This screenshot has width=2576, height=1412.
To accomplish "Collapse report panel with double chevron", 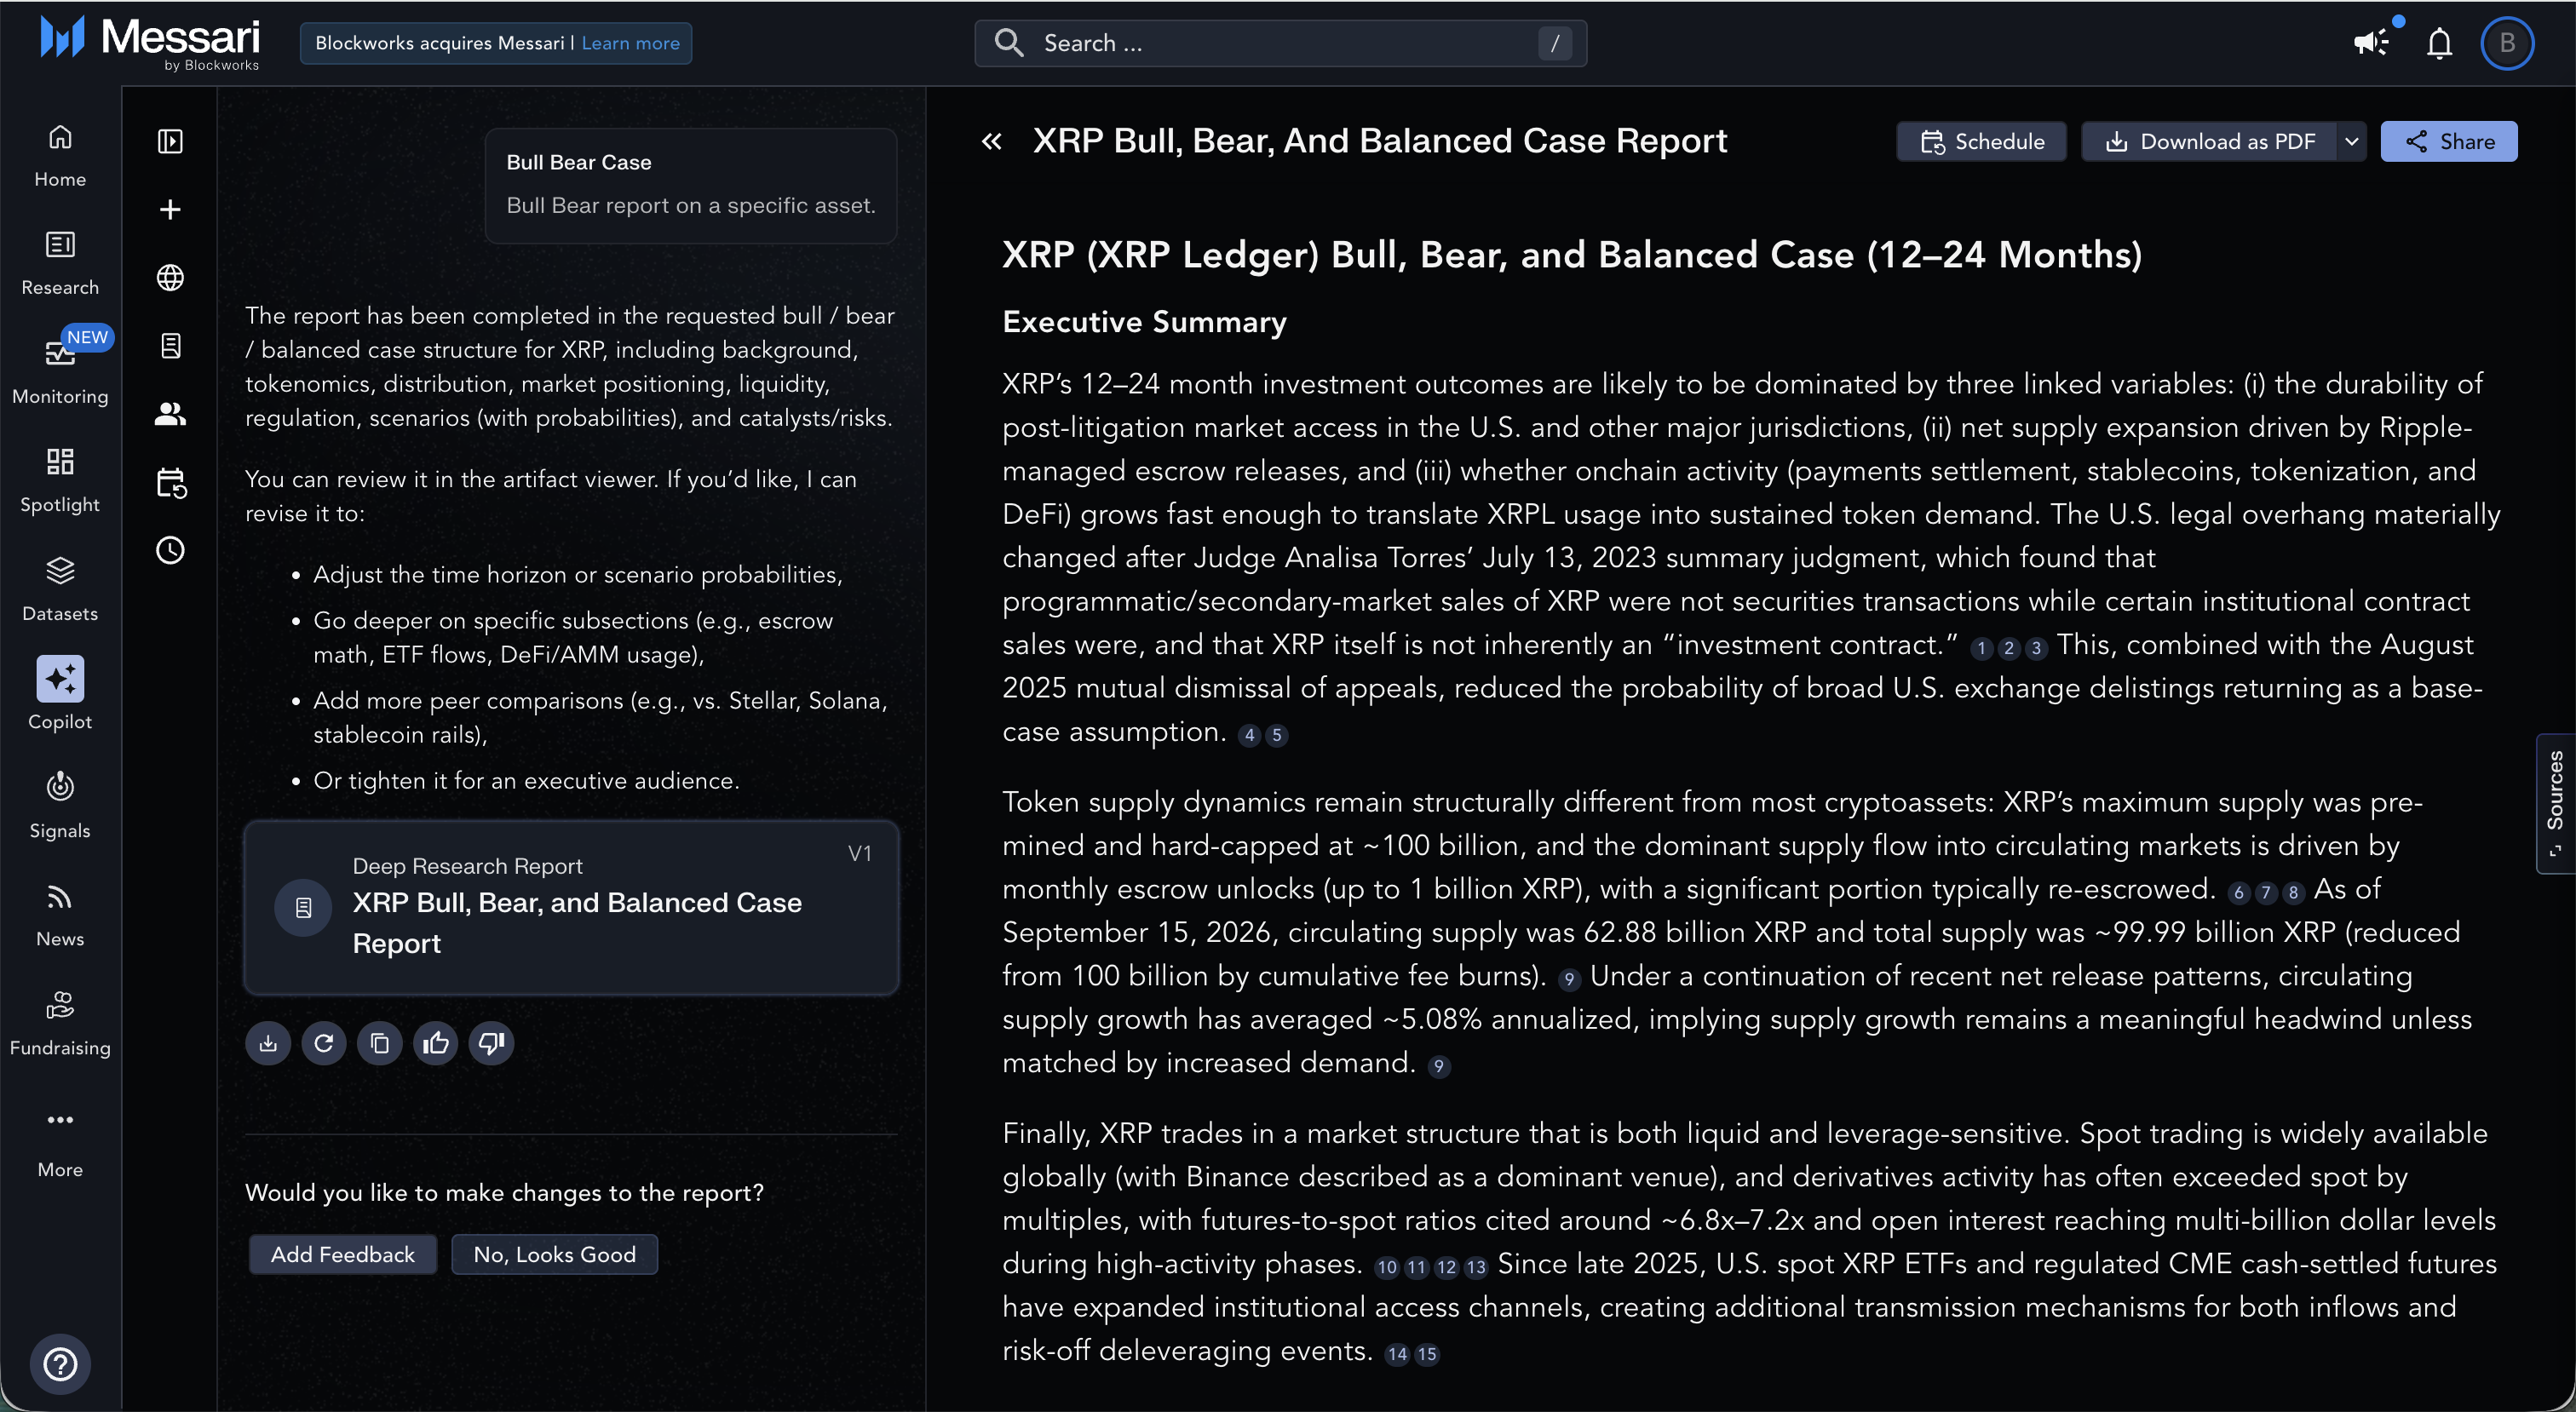I will click(991, 141).
